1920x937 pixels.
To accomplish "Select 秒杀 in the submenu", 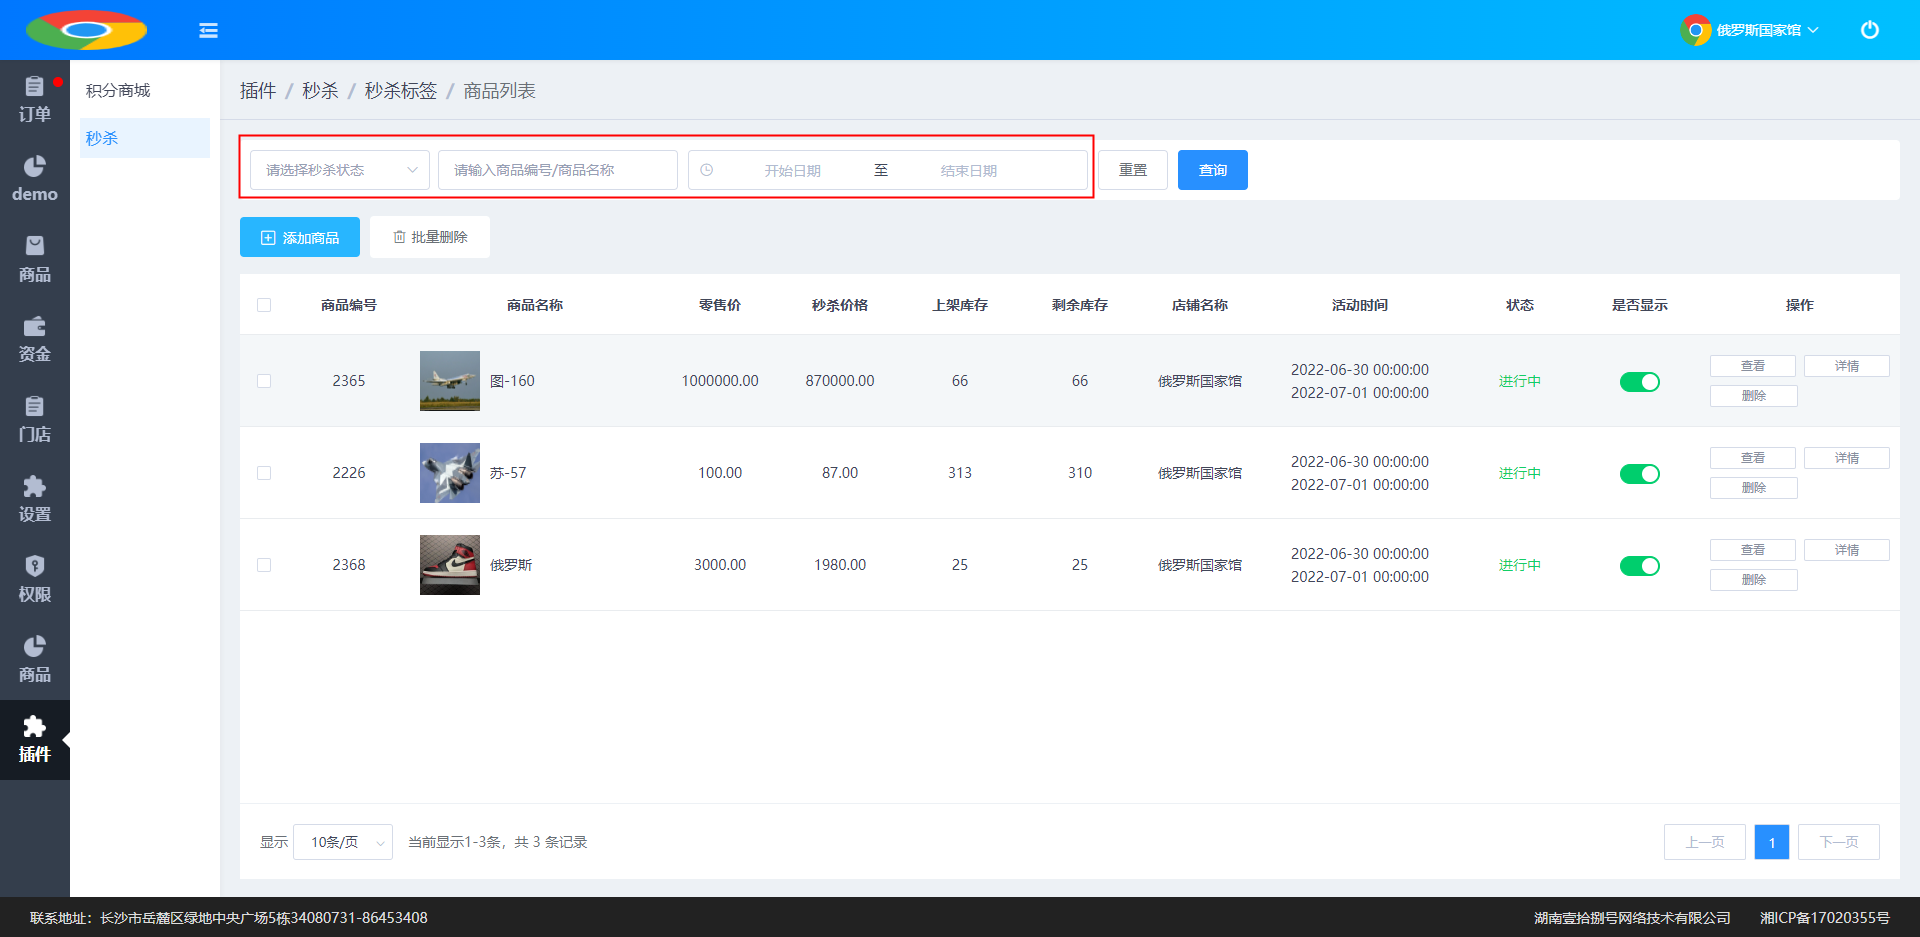I will (145, 138).
